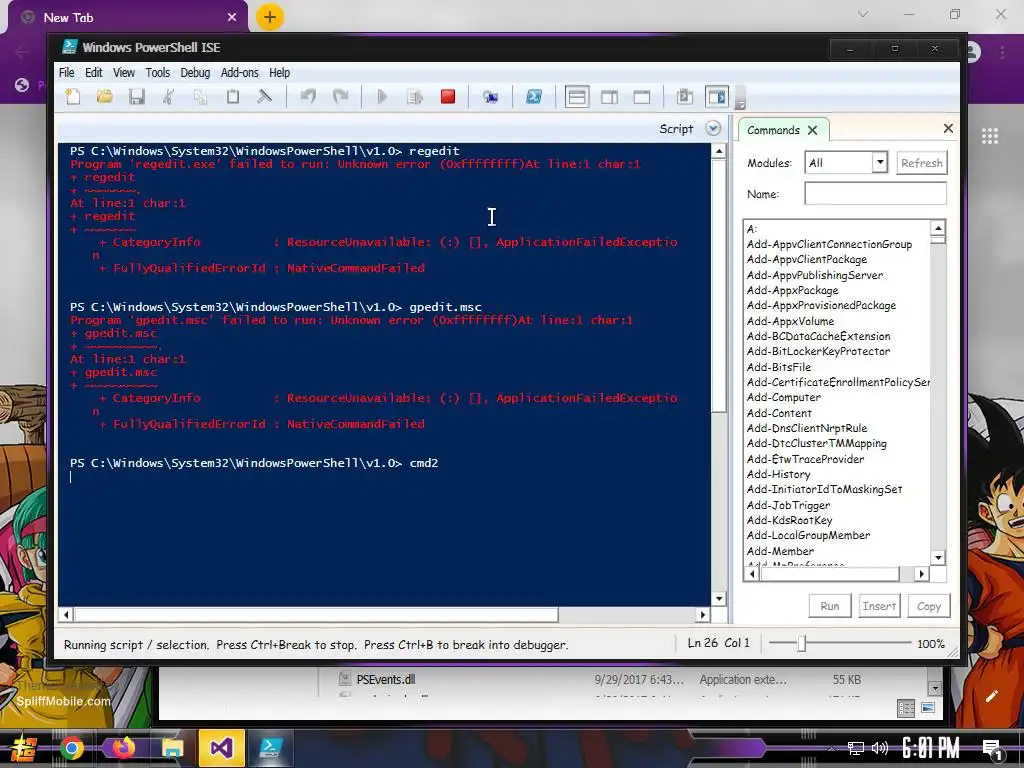
Task: Select the Commands add-on tab
Action: [x=773, y=130]
